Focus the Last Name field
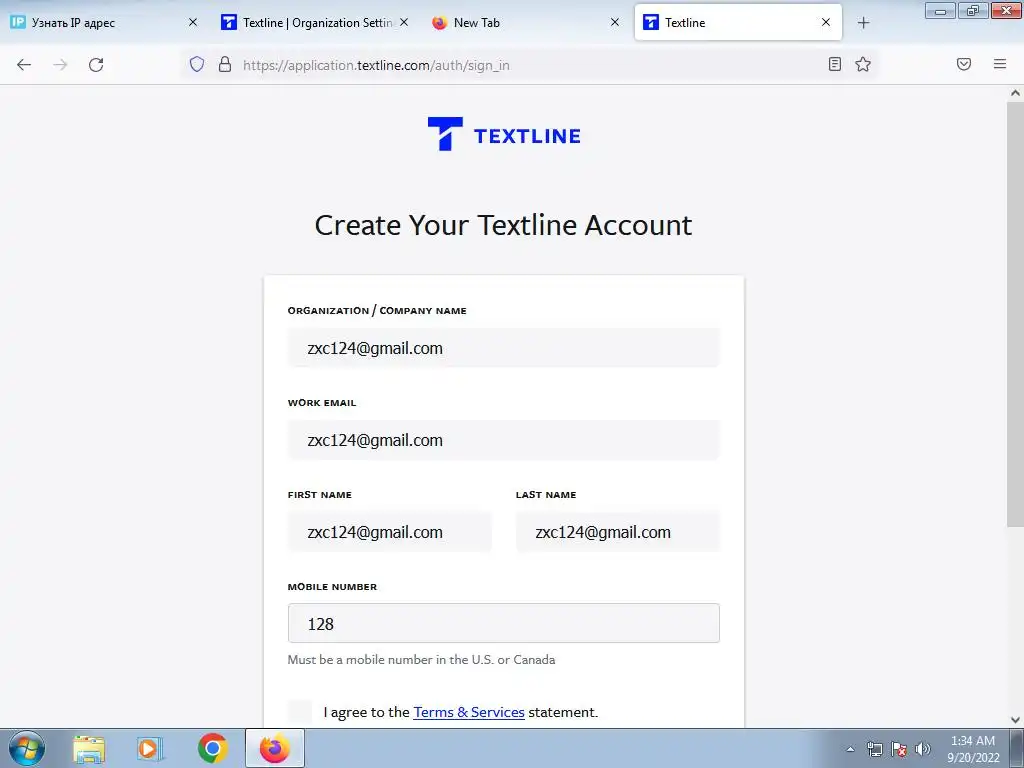The width and height of the screenshot is (1024, 768). (x=618, y=532)
